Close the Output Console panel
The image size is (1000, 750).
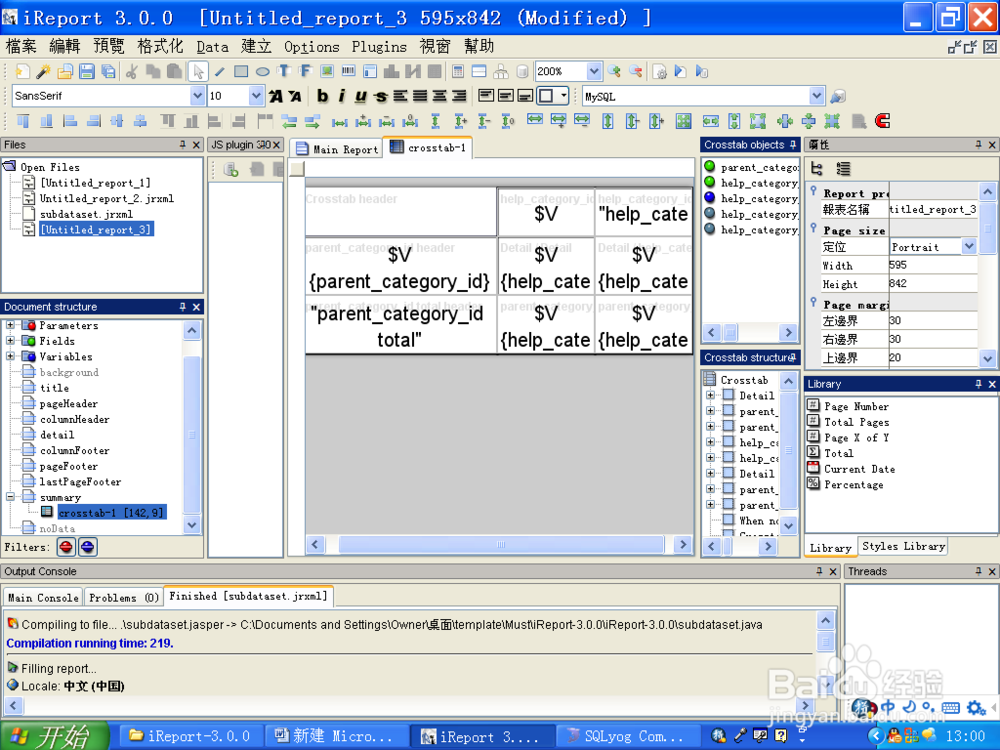[x=833, y=571]
